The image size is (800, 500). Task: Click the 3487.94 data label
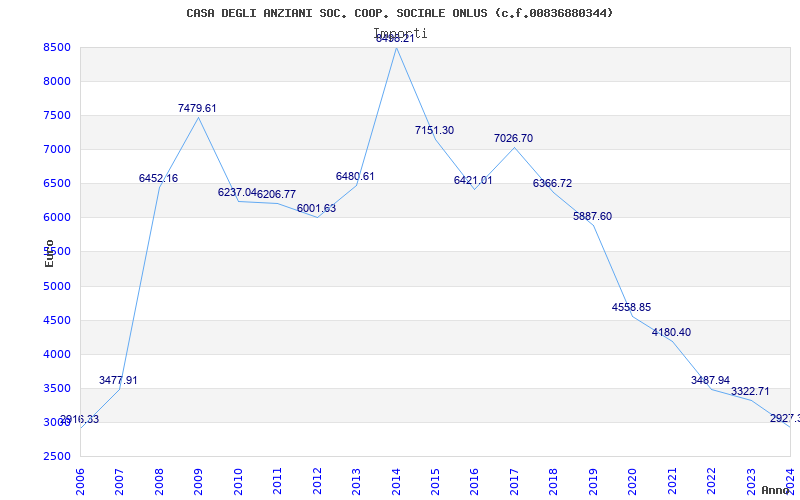710,380
